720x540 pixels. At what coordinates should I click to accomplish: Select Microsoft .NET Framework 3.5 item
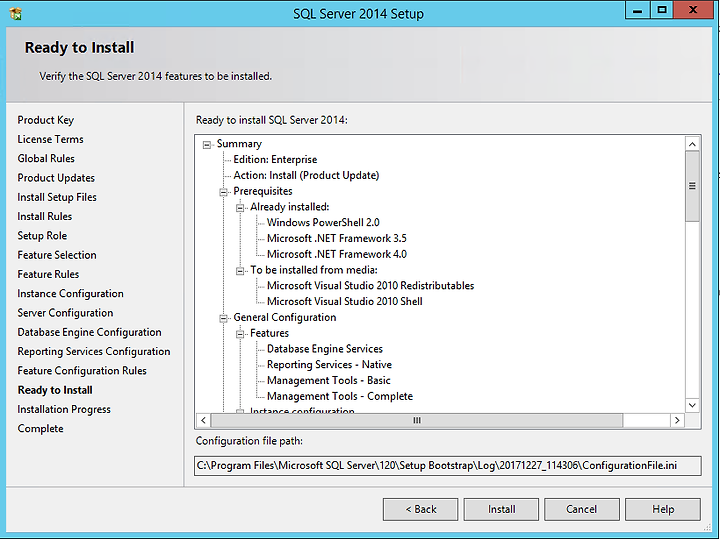[x=337, y=238]
